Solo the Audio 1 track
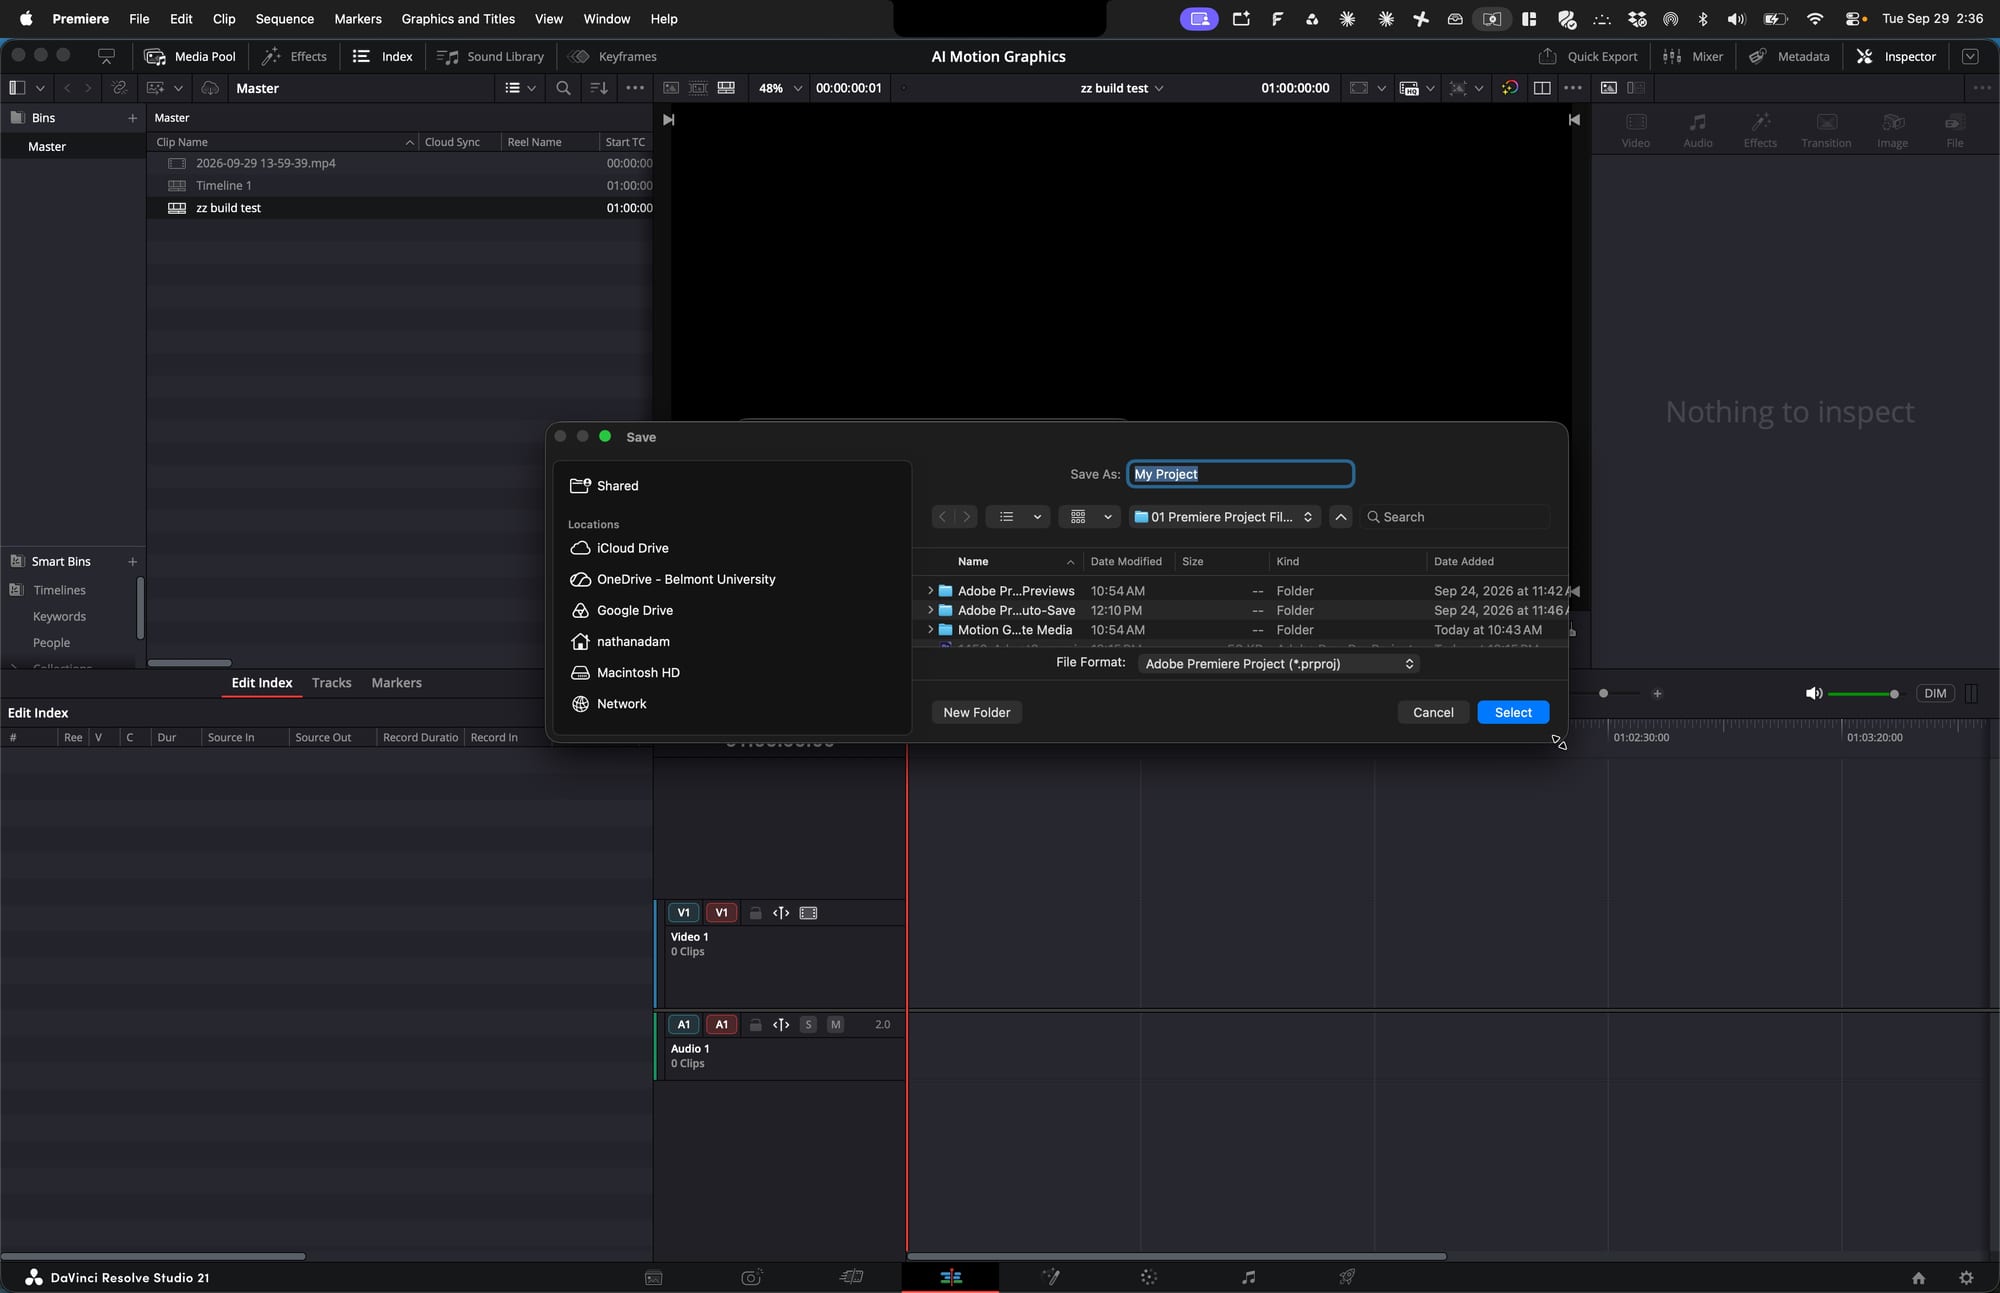This screenshot has height=1293, width=2000. click(808, 1025)
